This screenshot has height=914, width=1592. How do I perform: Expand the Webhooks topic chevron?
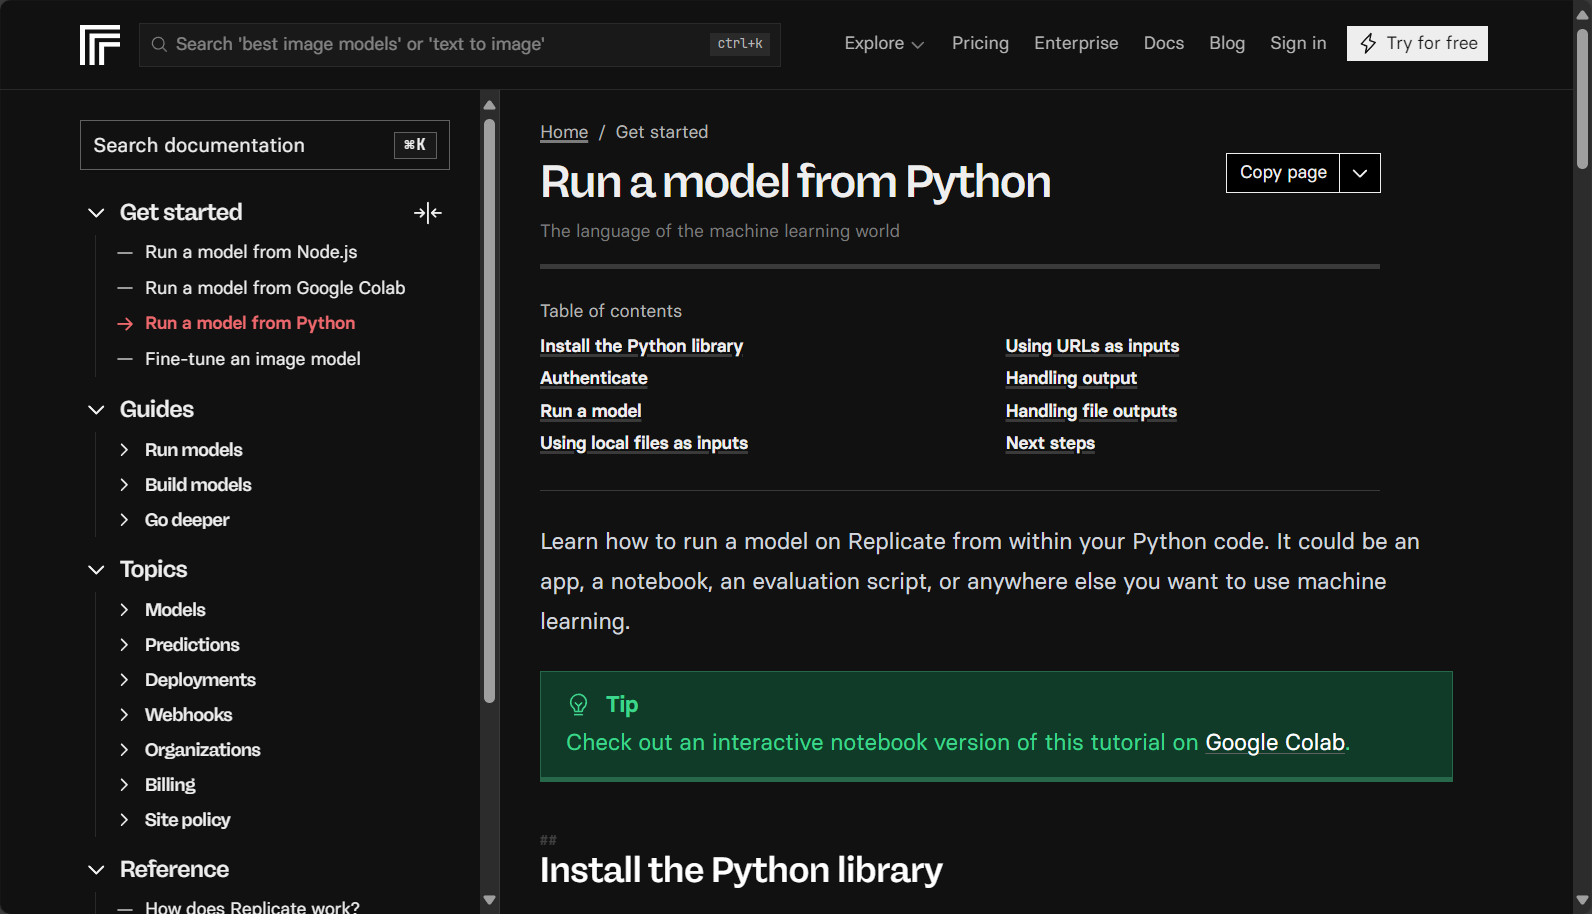click(124, 715)
